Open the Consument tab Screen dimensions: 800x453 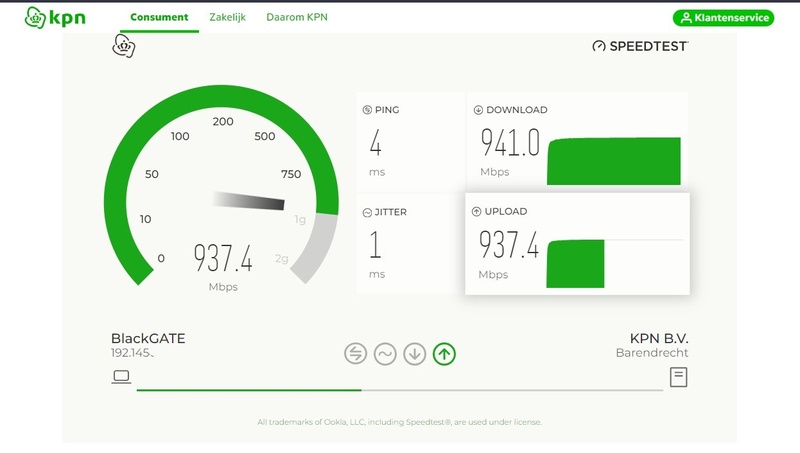[159, 17]
